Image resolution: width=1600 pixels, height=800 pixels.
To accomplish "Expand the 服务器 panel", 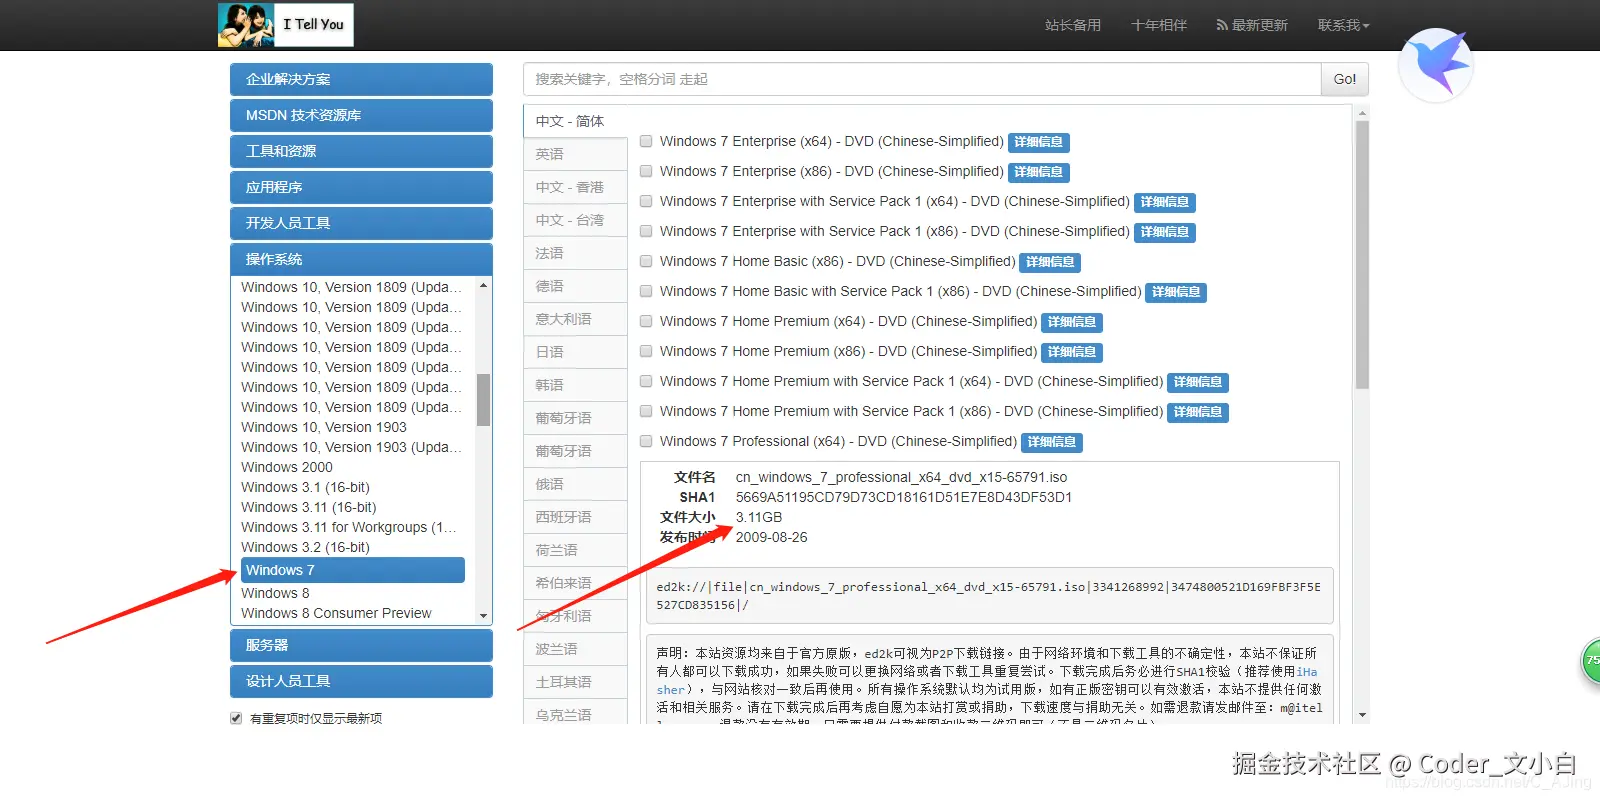I will [x=361, y=646].
